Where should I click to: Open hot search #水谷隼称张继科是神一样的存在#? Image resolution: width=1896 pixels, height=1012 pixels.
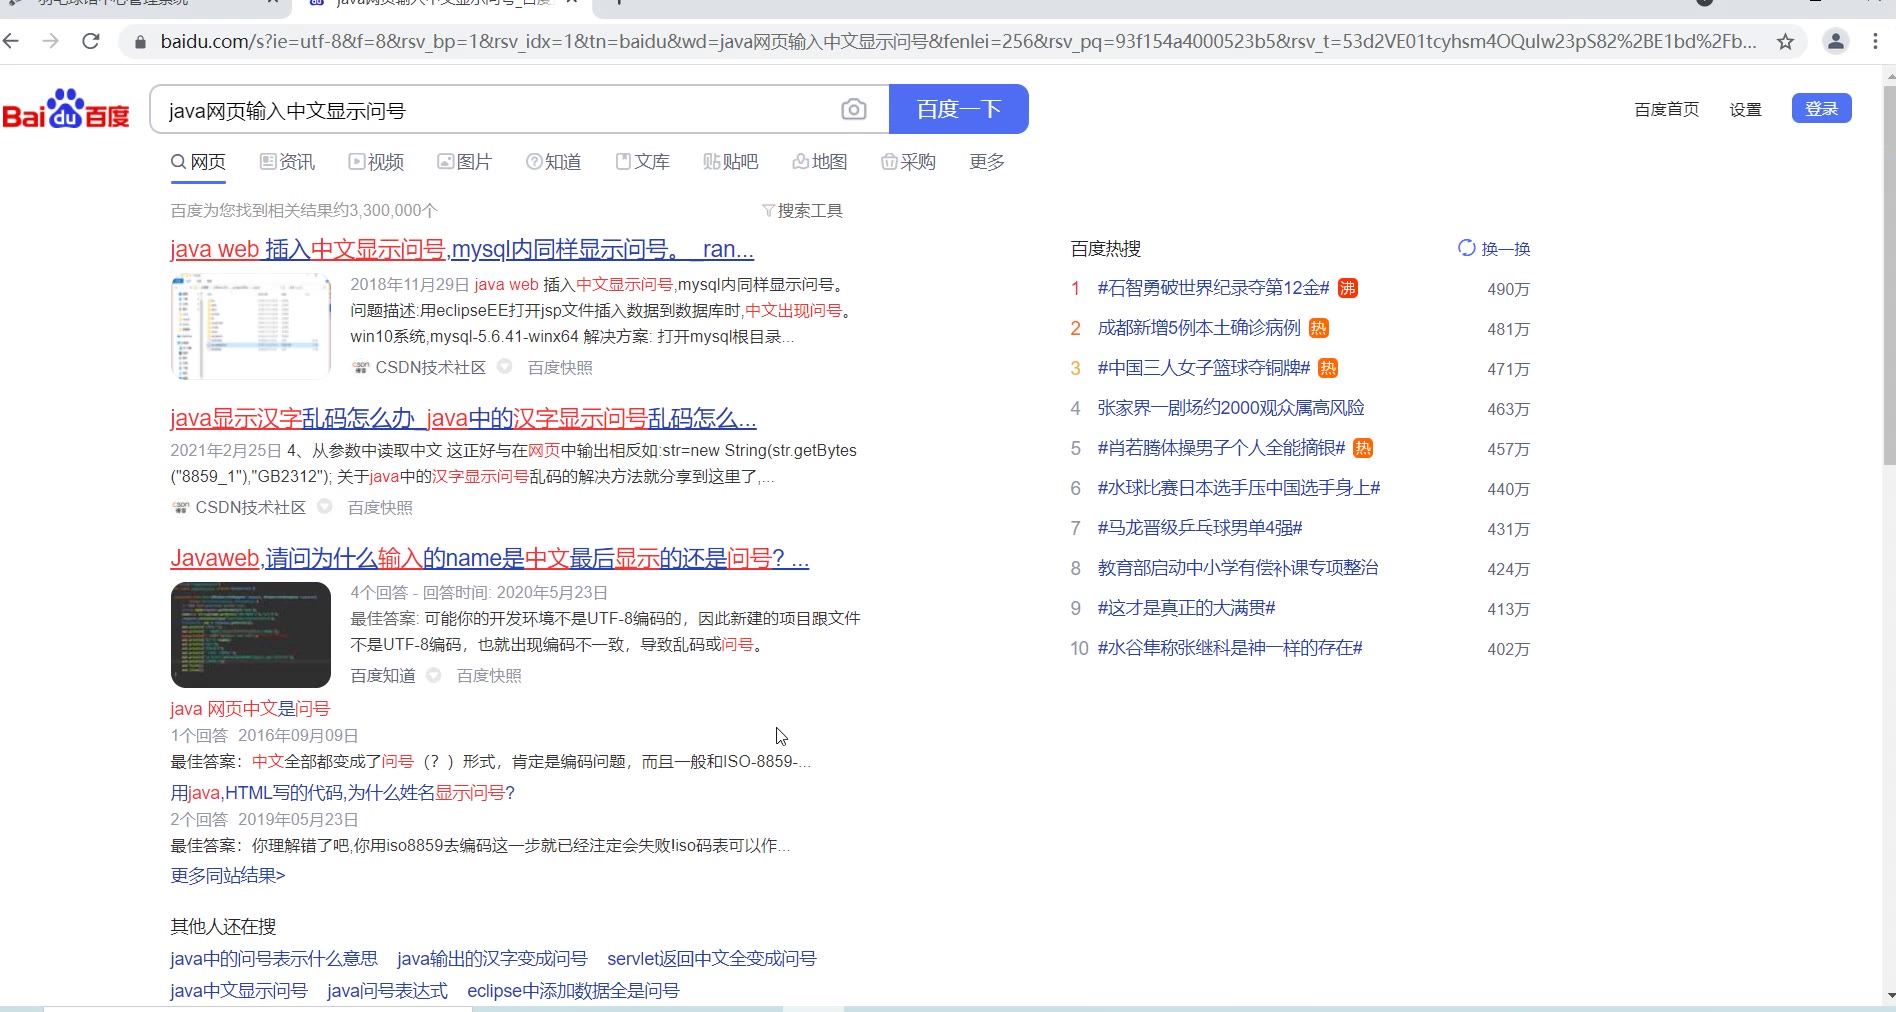point(1230,648)
